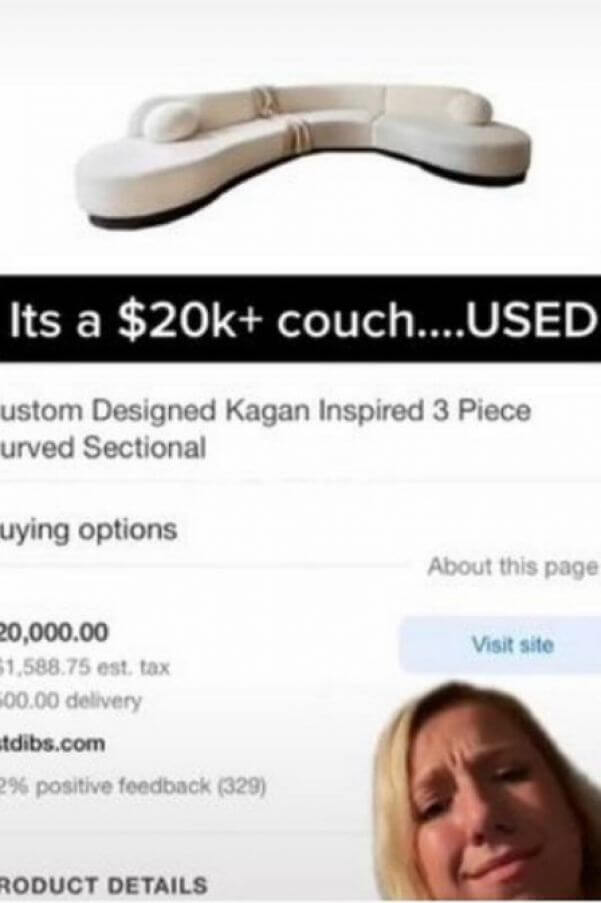Open the About this page link
The height and width of the screenshot is (903, 601).
click(513, 567)
